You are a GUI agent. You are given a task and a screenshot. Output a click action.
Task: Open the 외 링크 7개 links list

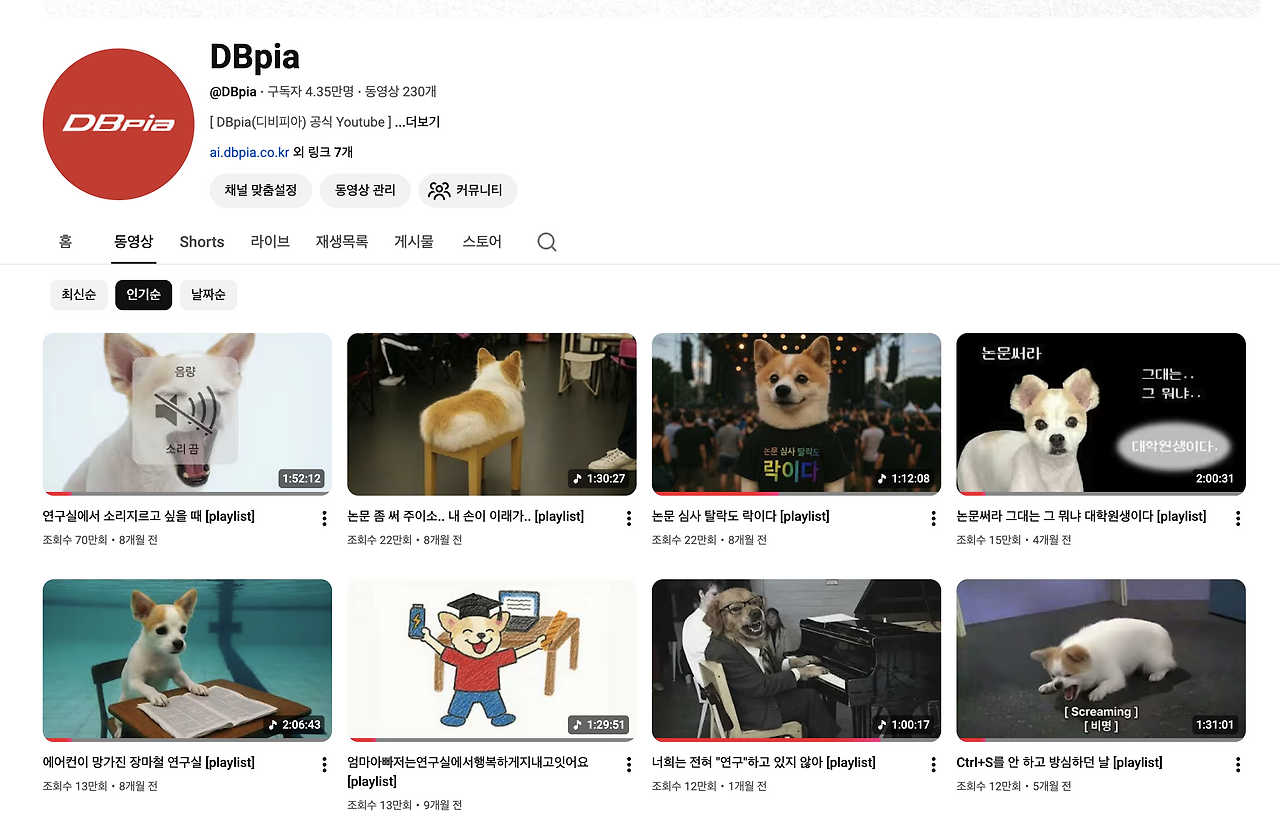click(323, 153)
